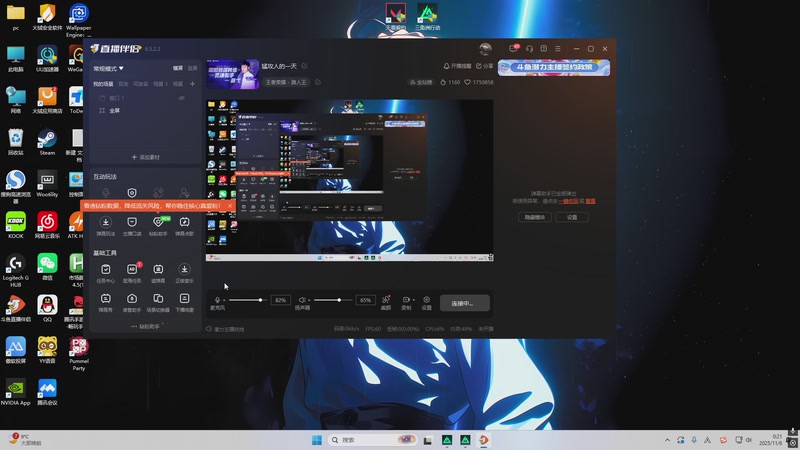This screenshot has height=450, width=800.
Task: Open the 设置 gear beside 录制
Action: [427, 299]
